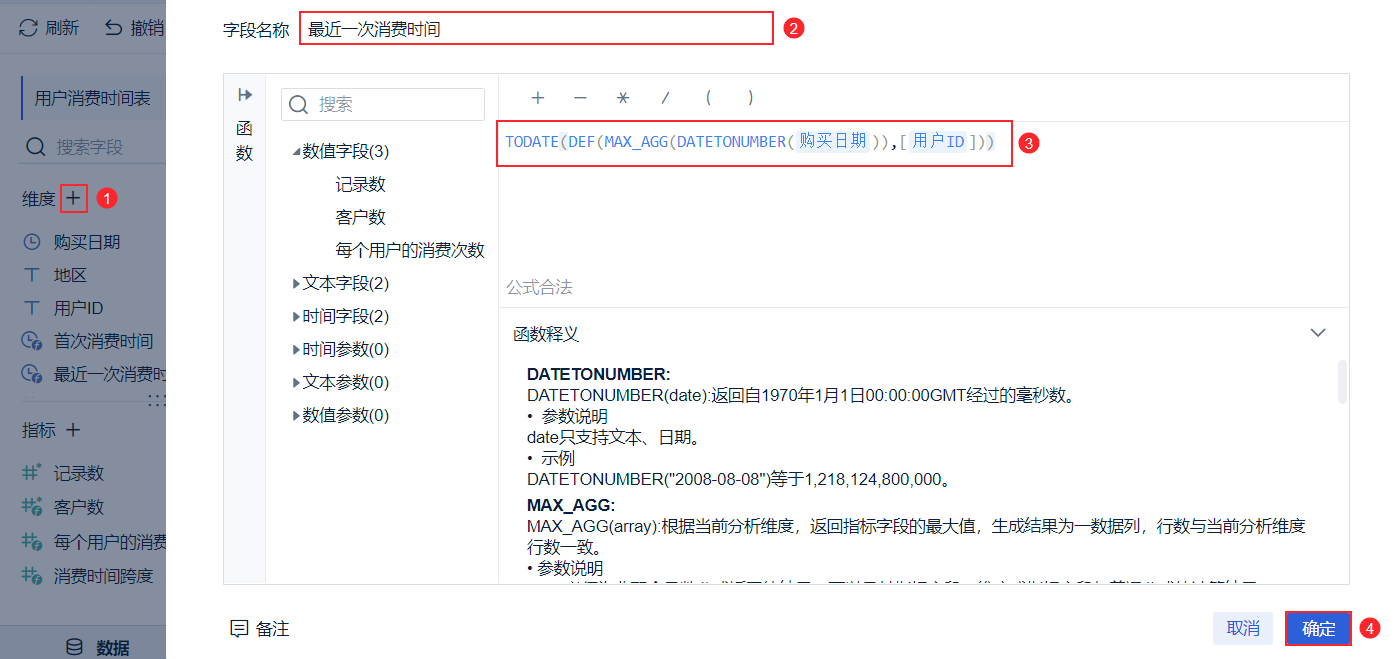Expand the 文本字段(2) tree node

click(x=296, y=284)
